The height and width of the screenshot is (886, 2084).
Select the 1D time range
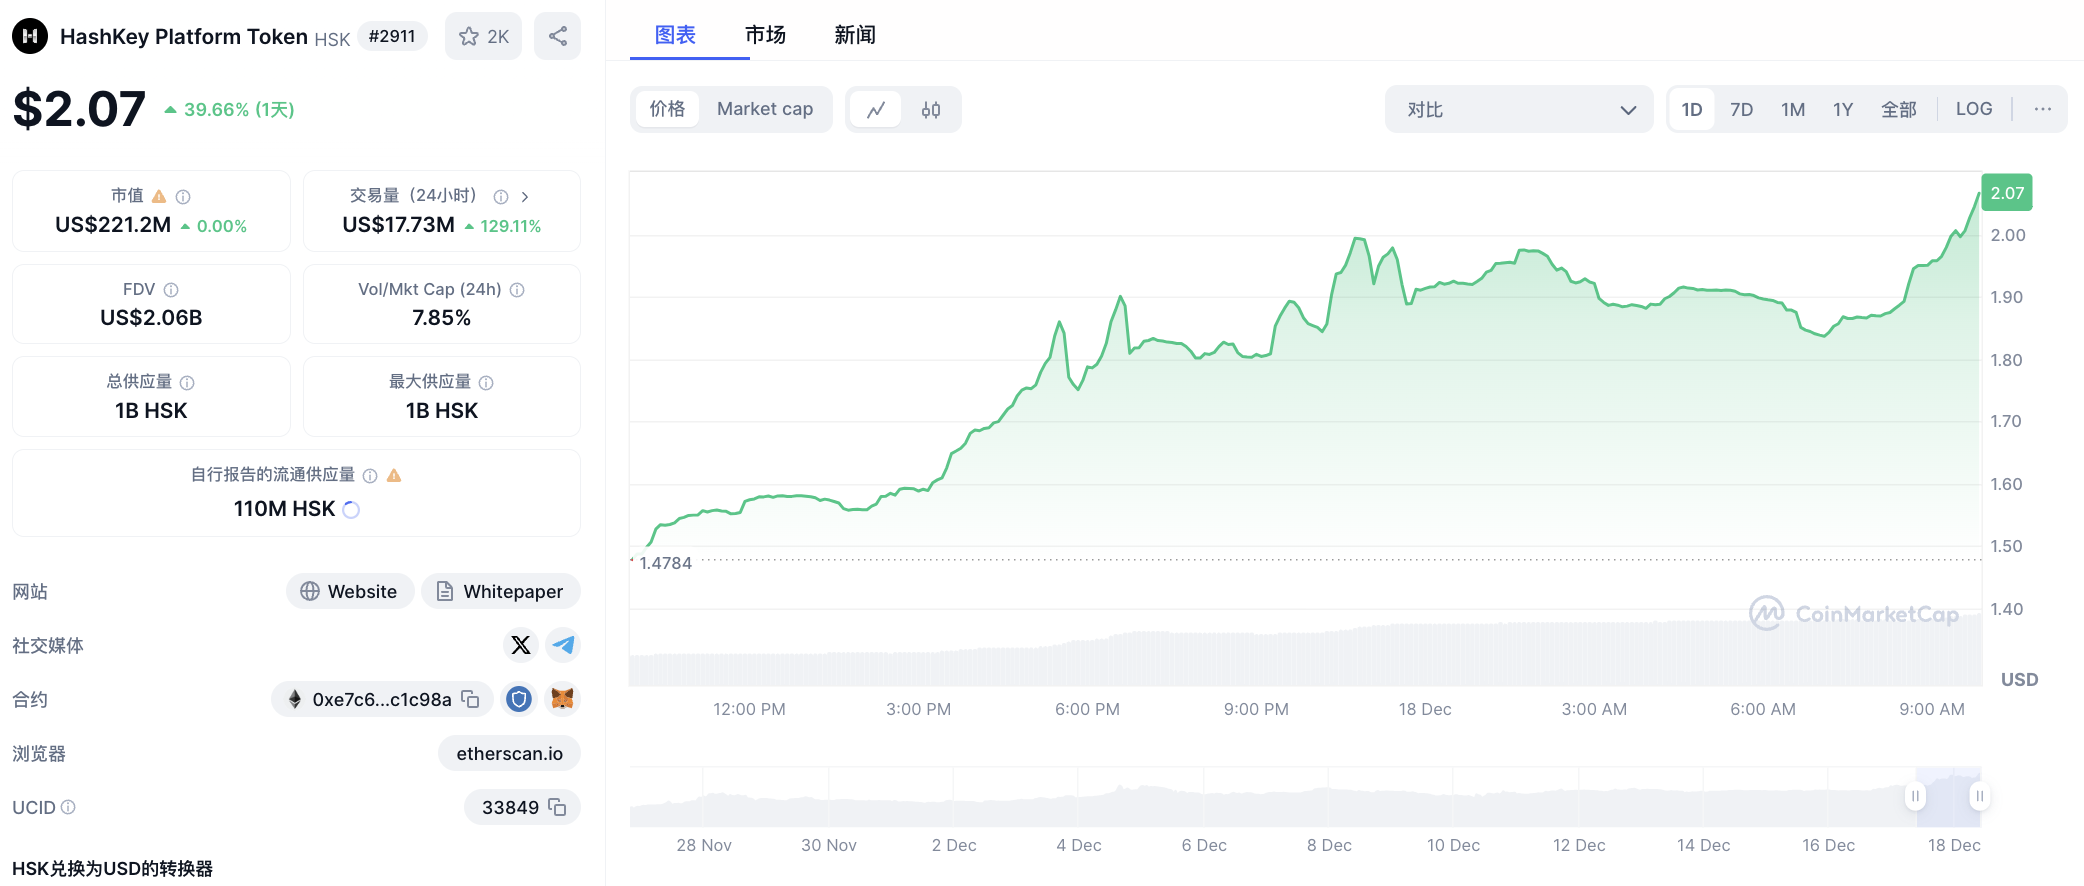click(1692, 109)
